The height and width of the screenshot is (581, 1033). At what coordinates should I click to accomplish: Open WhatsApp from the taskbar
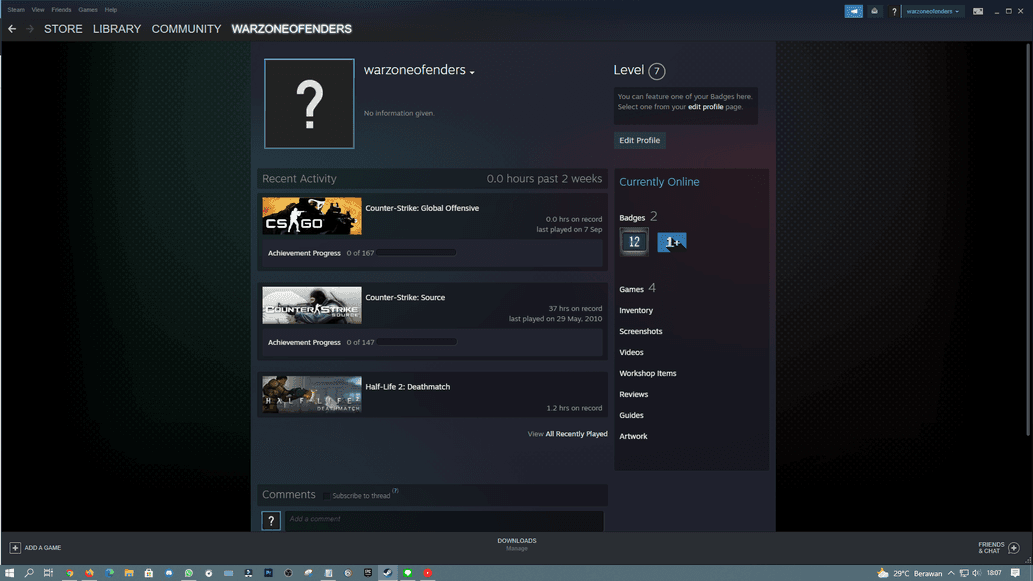pos(188,573)
